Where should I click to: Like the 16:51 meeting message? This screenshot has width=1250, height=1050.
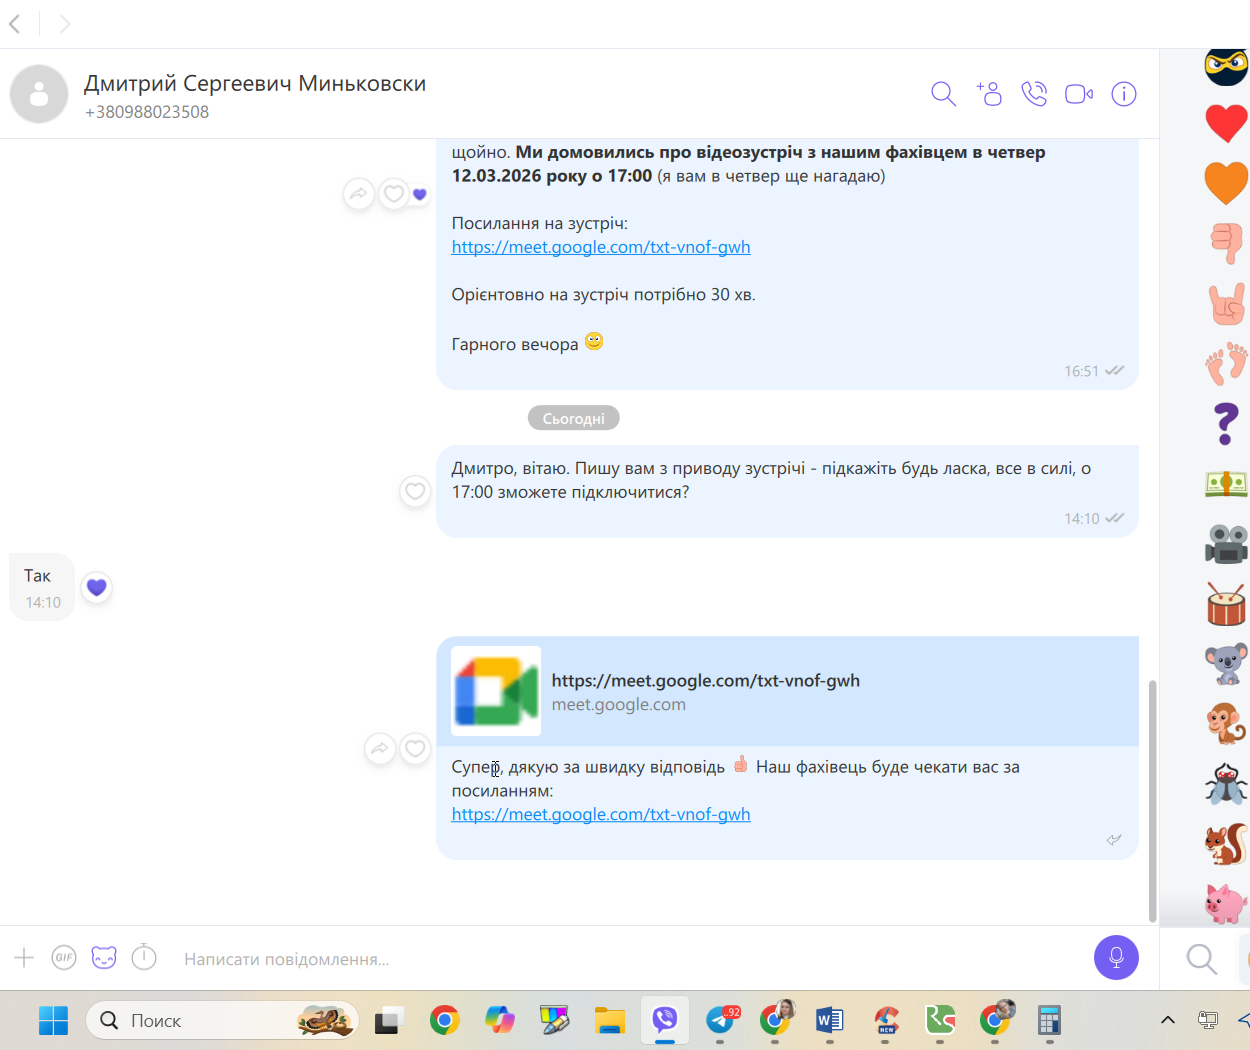[394, 194]
